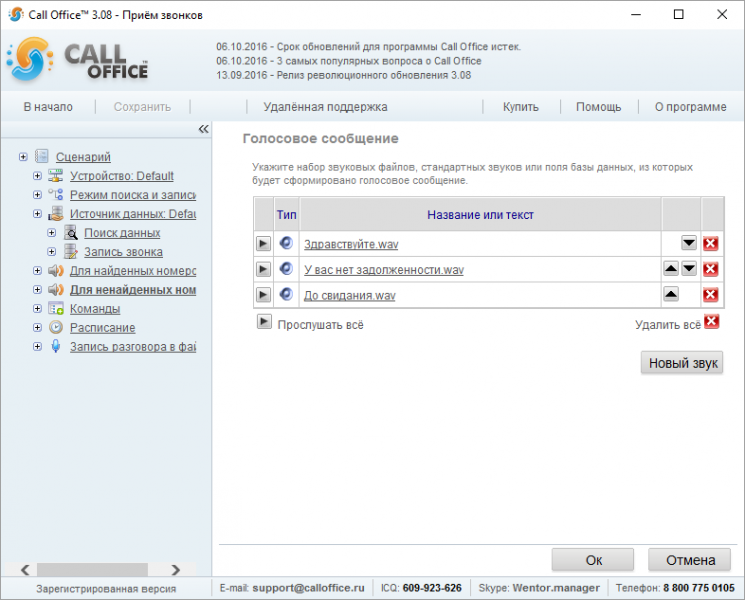The width and height of the screenshot is (745, 600).
Task: Click speaker icon for Для ненайденных номеров
Action: (x=56, y=289)
